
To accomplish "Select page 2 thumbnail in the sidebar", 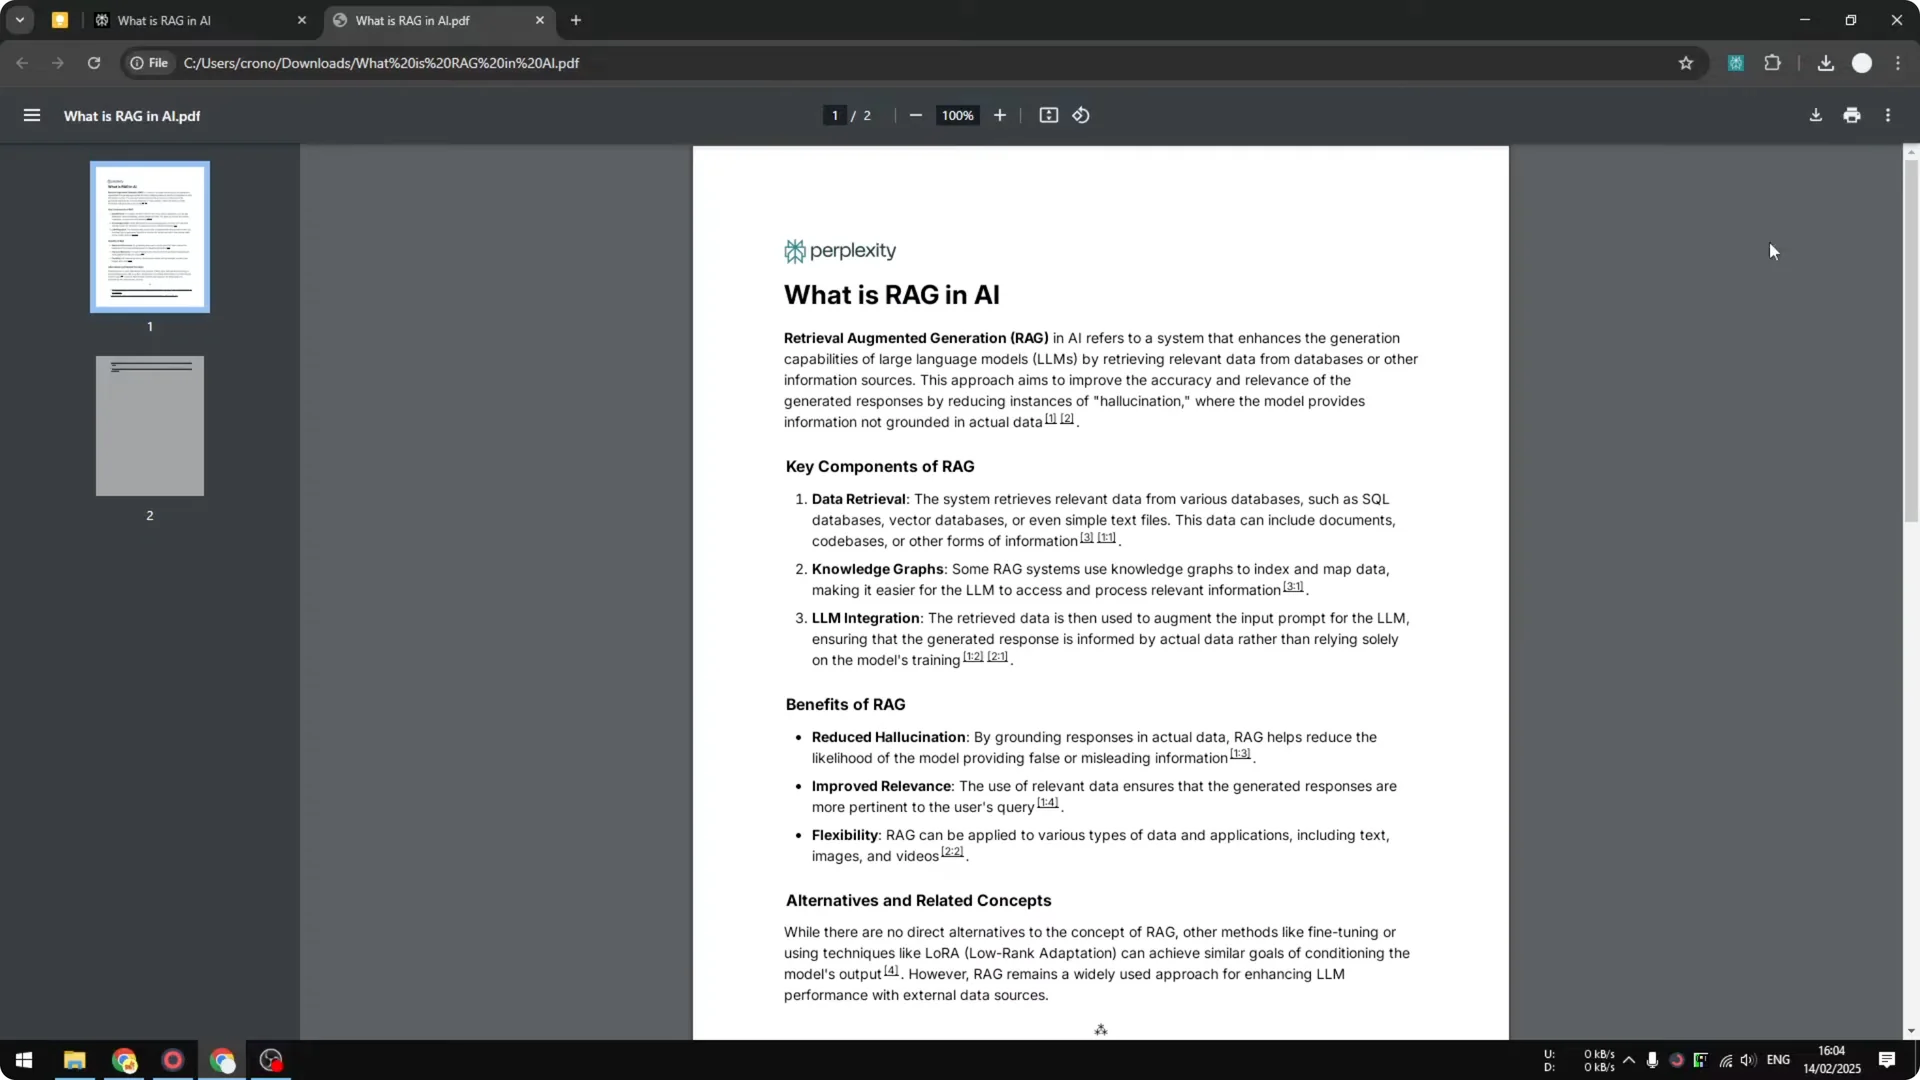I will [149, 425].
